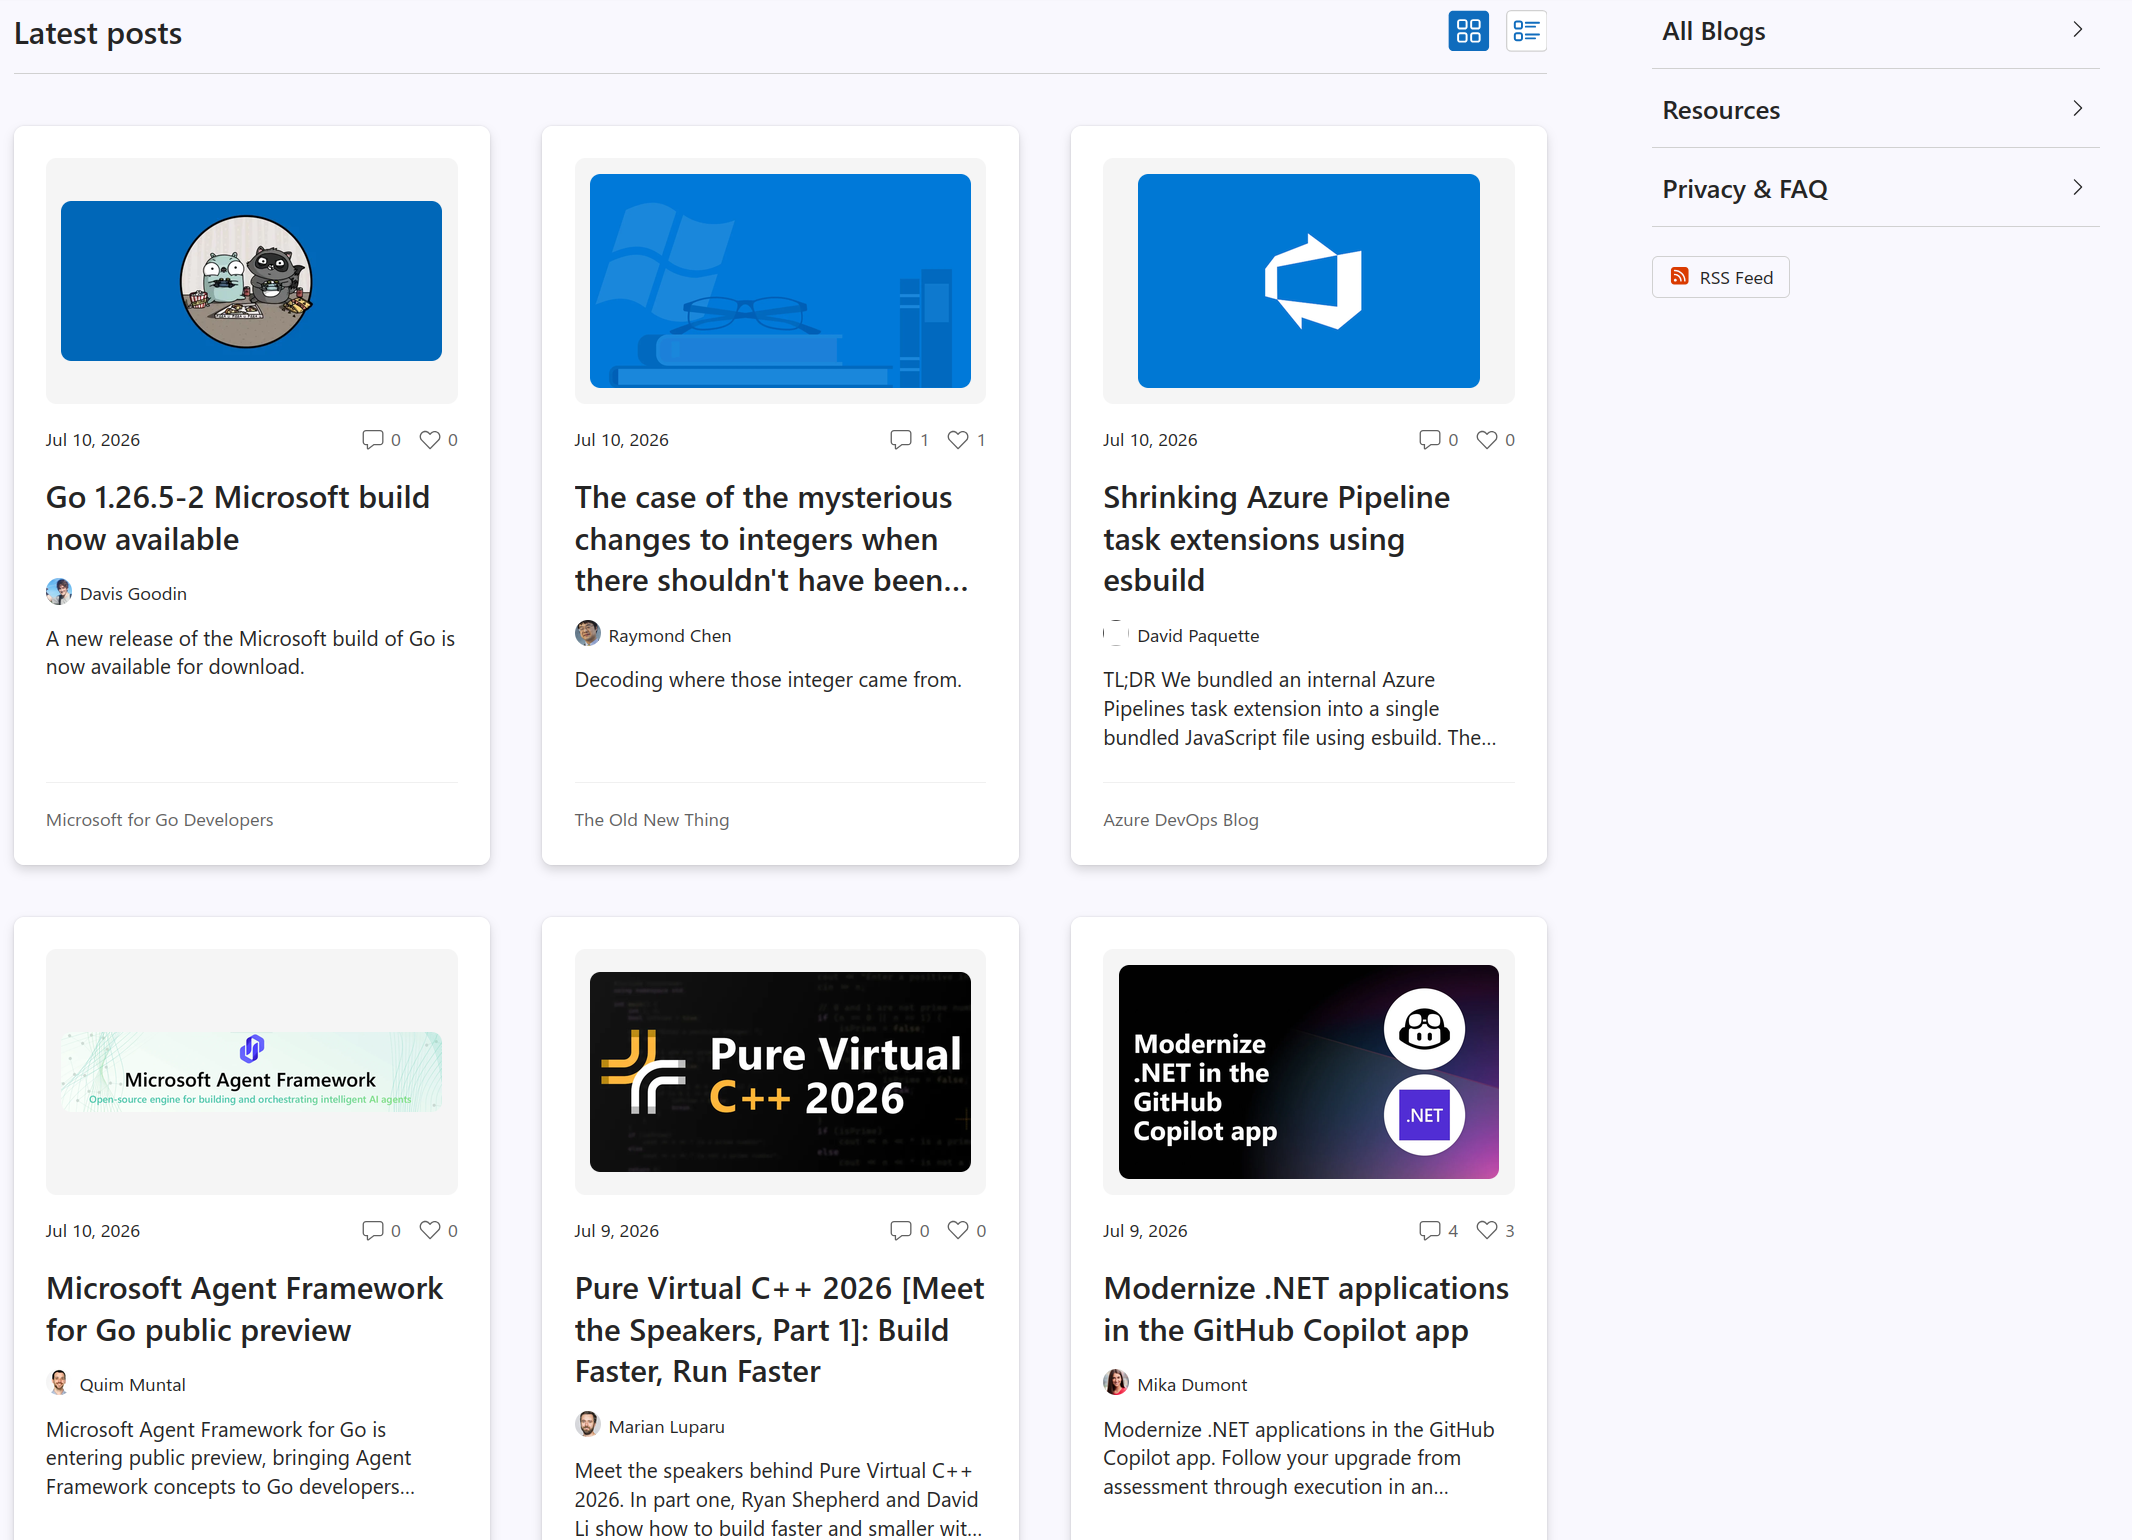Open 'The case of the mysterious changes' title
This screenshot has height=1540, width=2132.
pyautogui.click(x=771, y=539)
